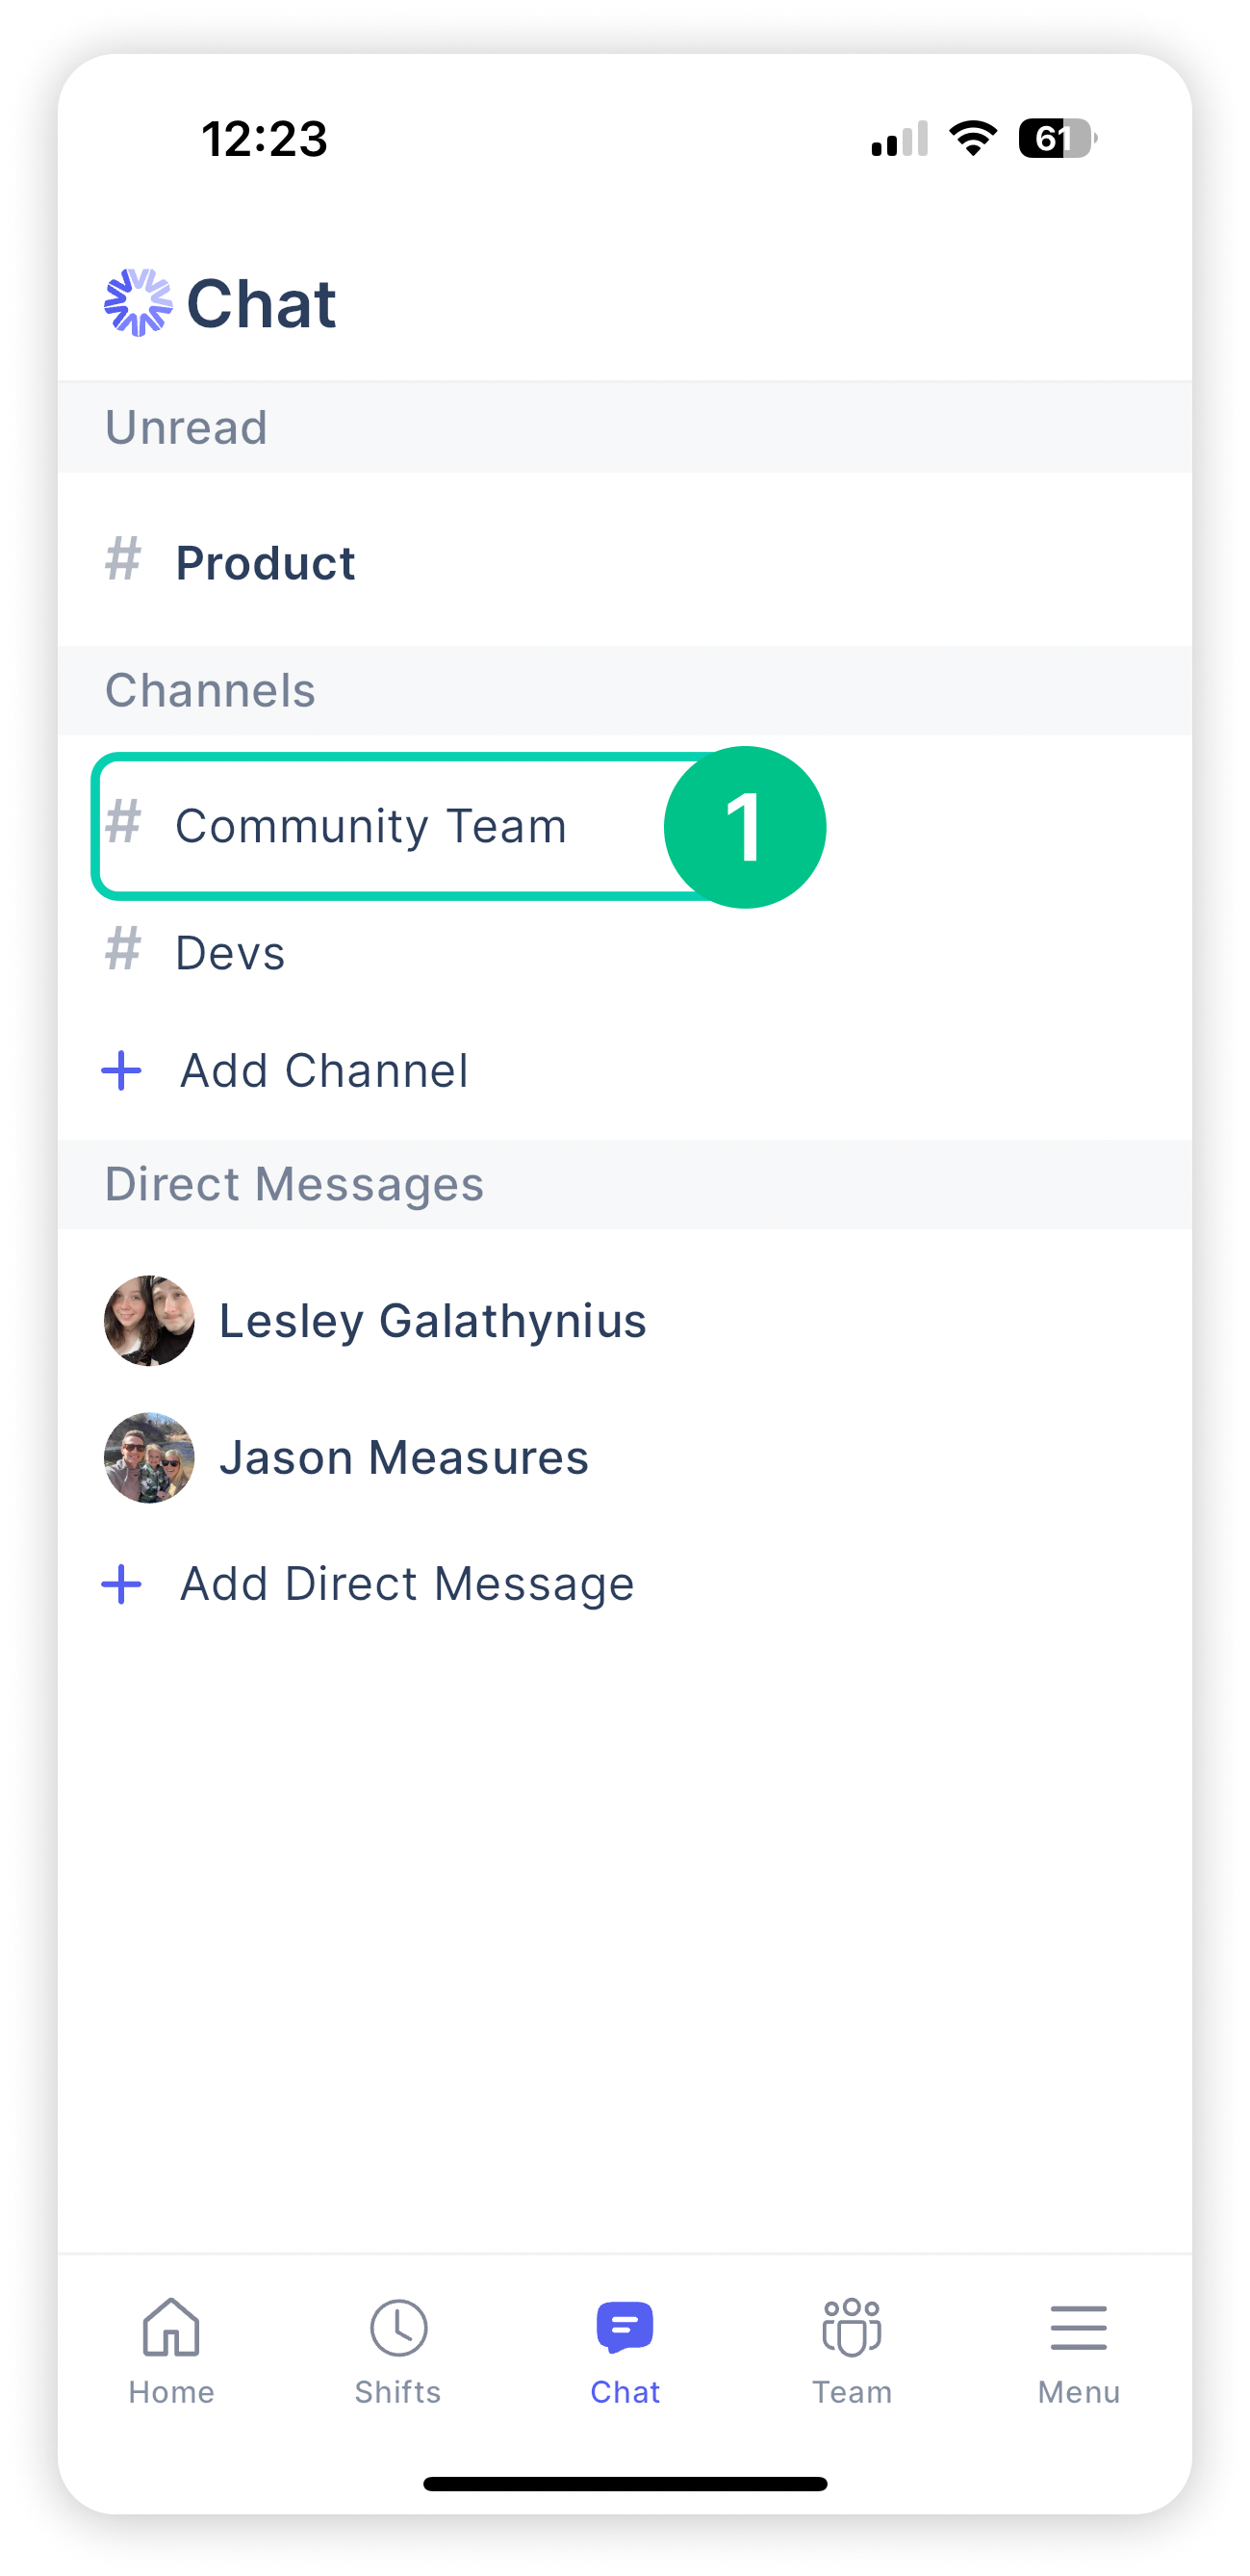Open the hamburger Menu icon

pos(1078,2327)
